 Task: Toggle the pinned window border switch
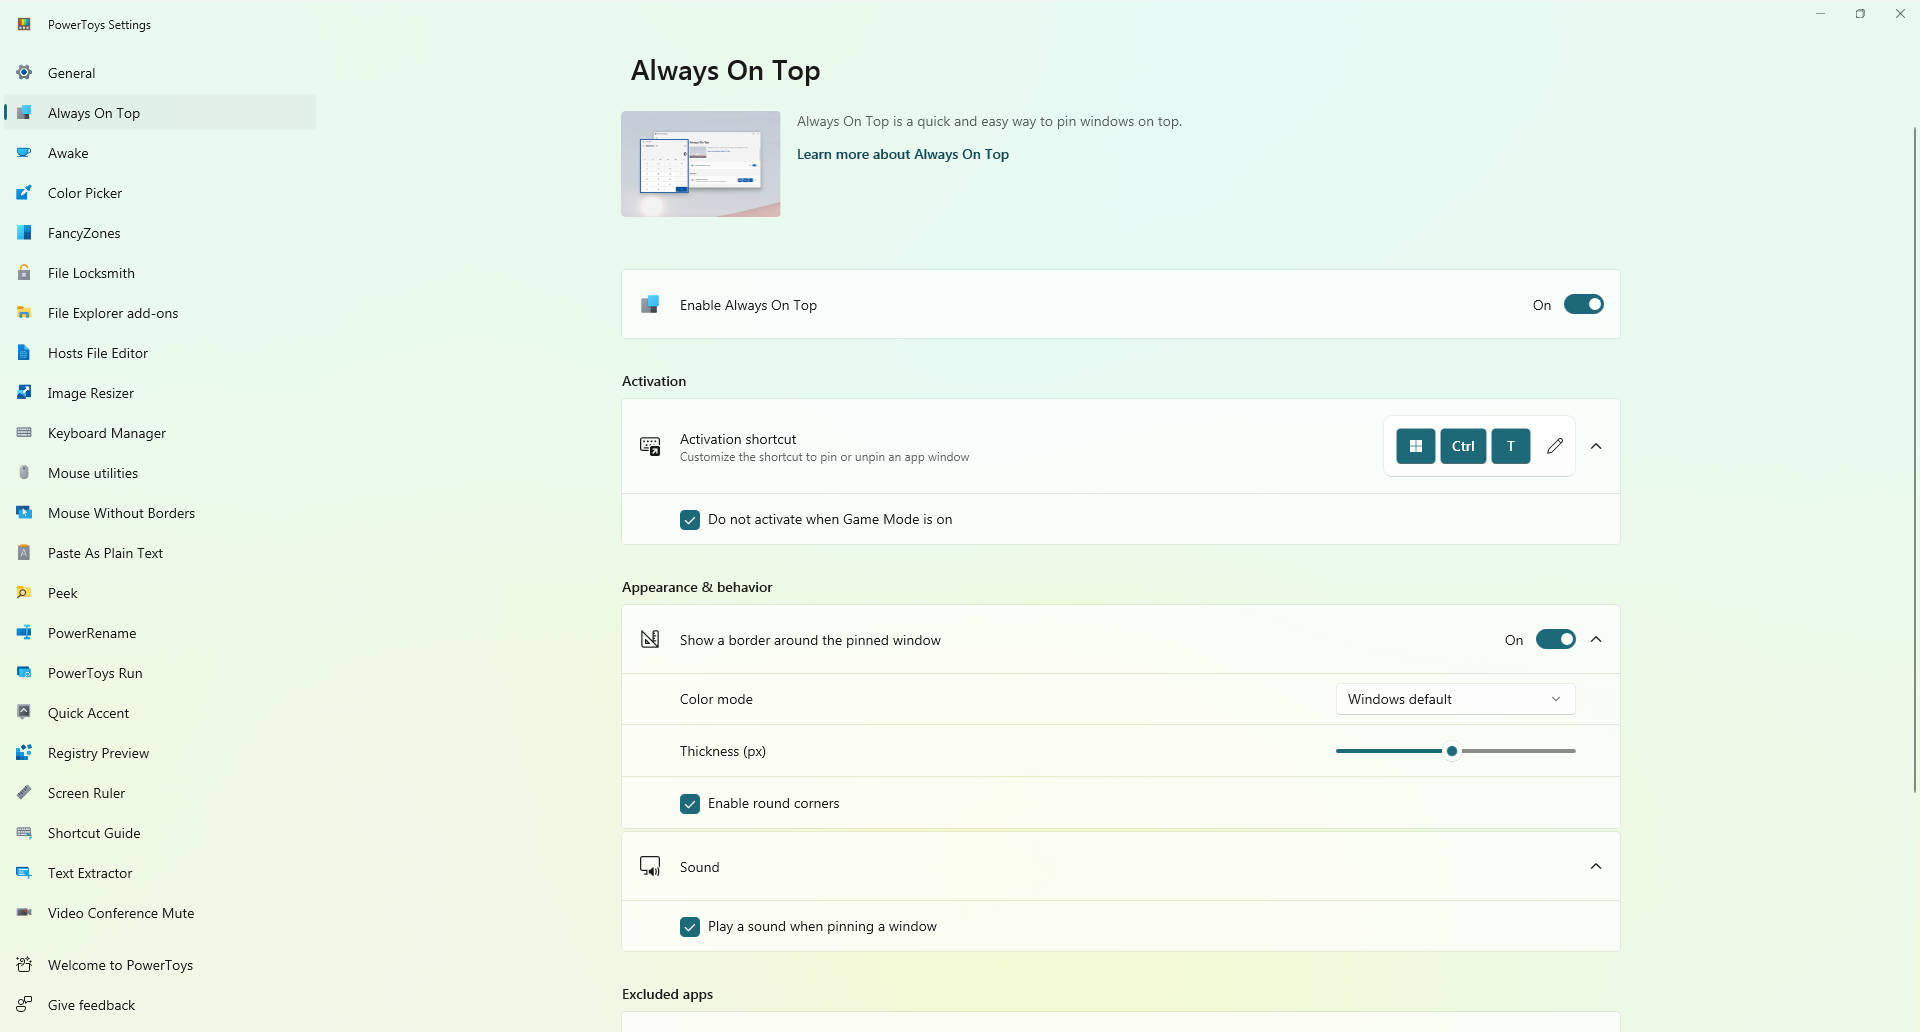[1555, 640]
